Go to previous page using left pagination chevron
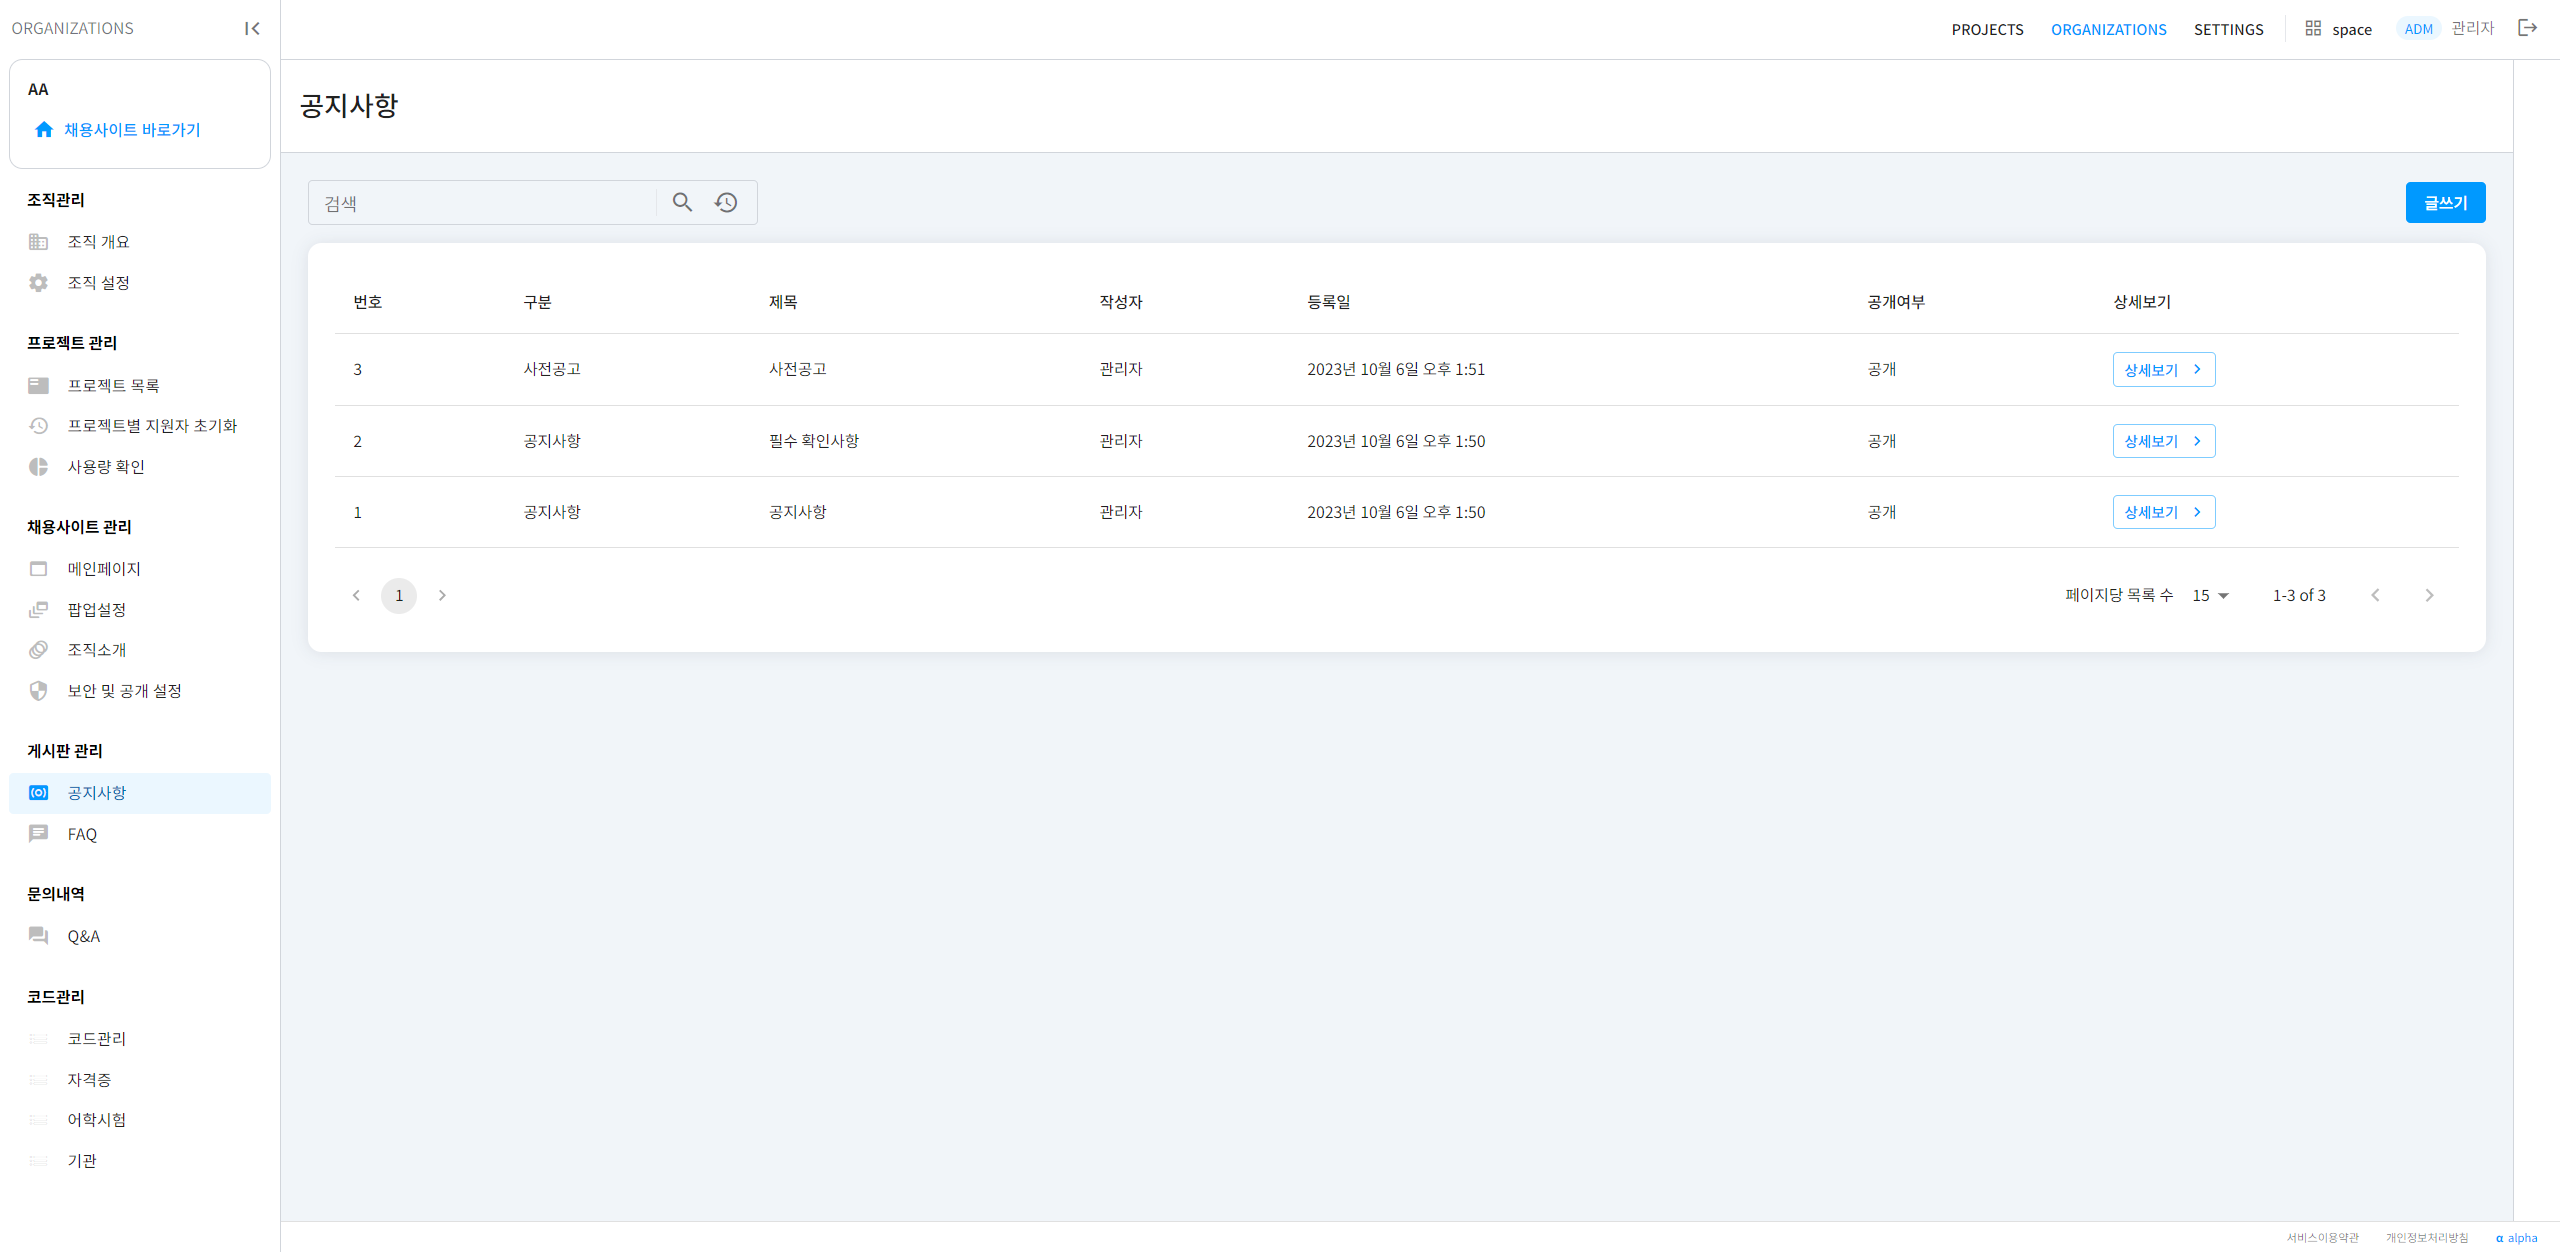2560x1252 pixels. [x=356, y=596]
